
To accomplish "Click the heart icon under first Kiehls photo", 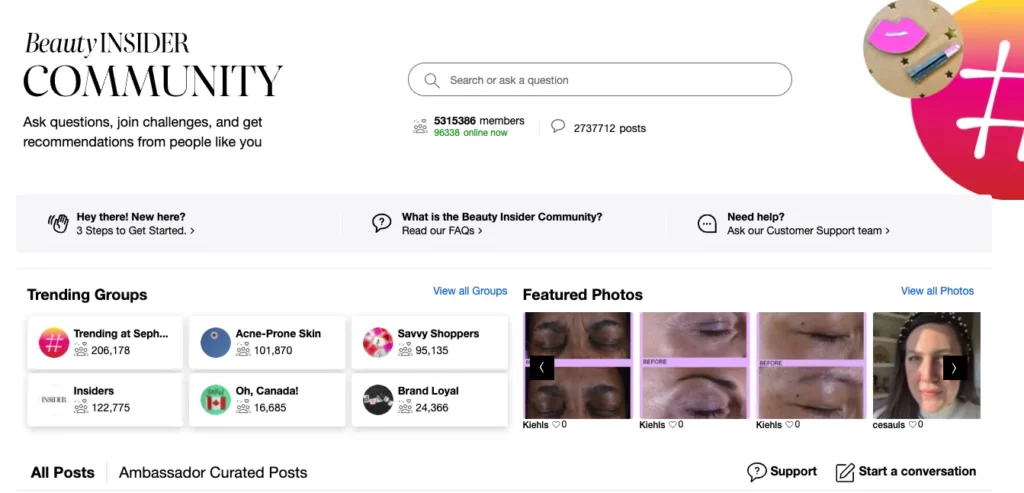I will (x=556, y=424).
